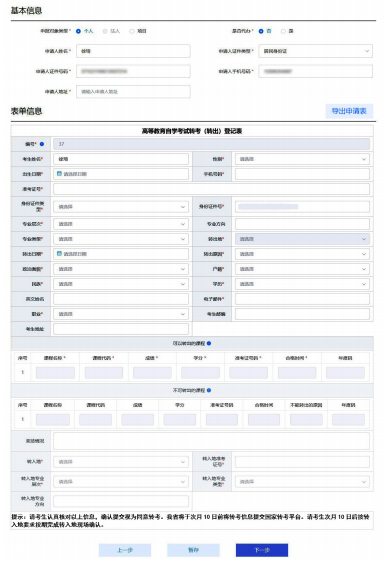Image resolution: width=389 pixels, height=575 pixels.
Task: Click the 准考证号 input field
Action: (x=211, y=189)
